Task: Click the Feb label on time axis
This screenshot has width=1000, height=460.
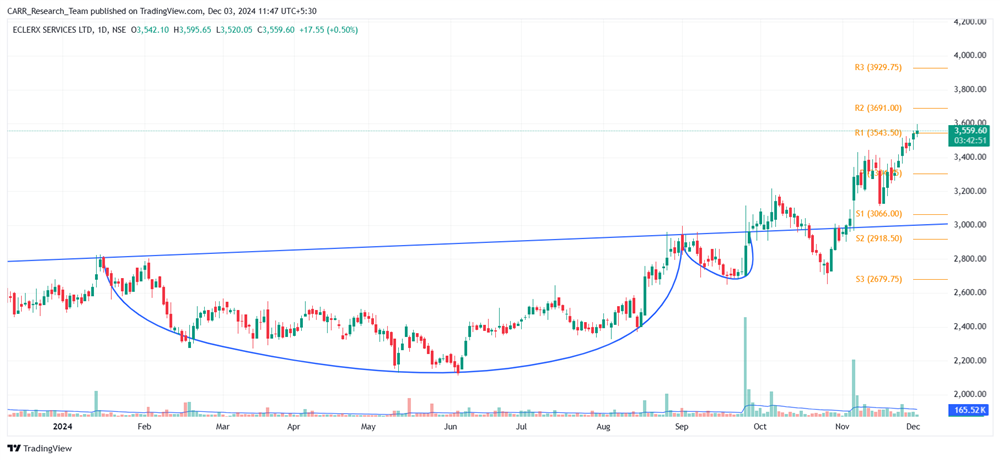Action: pyautogui.click(x=144, y=426)
